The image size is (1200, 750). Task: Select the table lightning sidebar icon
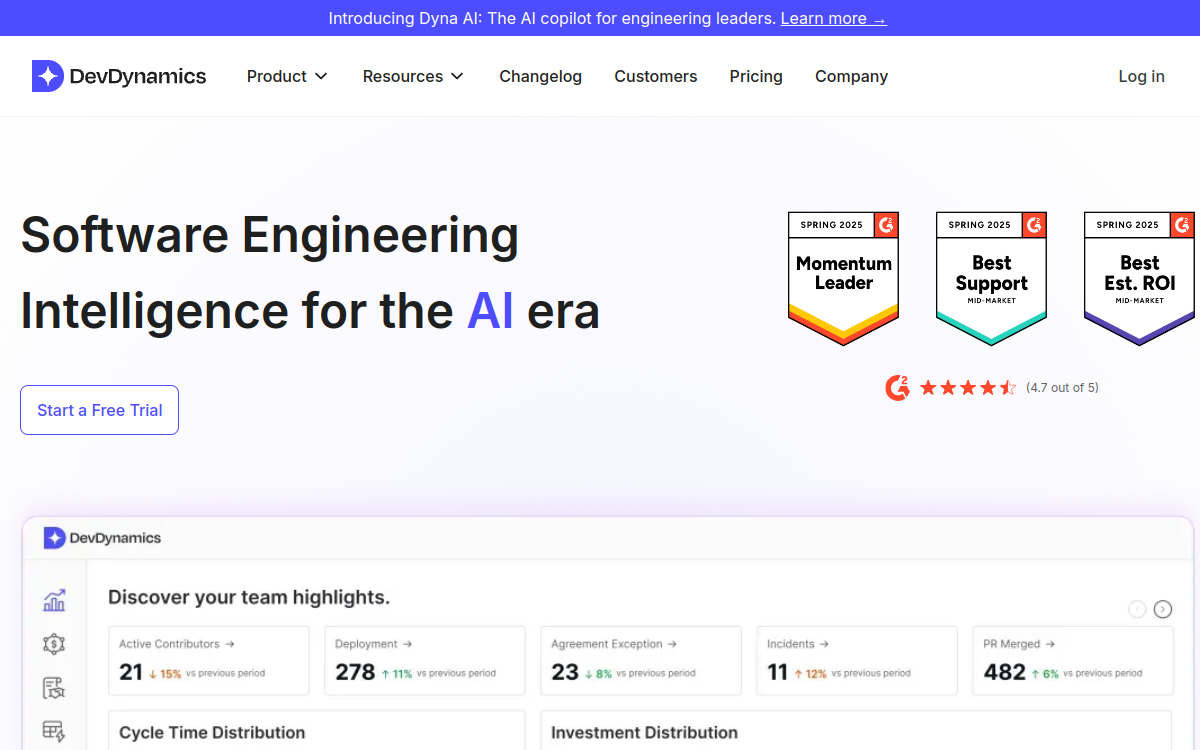(x=54, y=732)
